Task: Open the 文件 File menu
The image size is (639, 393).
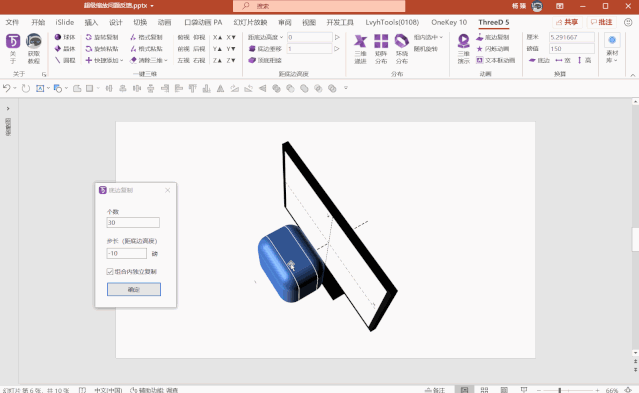Action: click(12, 22)
